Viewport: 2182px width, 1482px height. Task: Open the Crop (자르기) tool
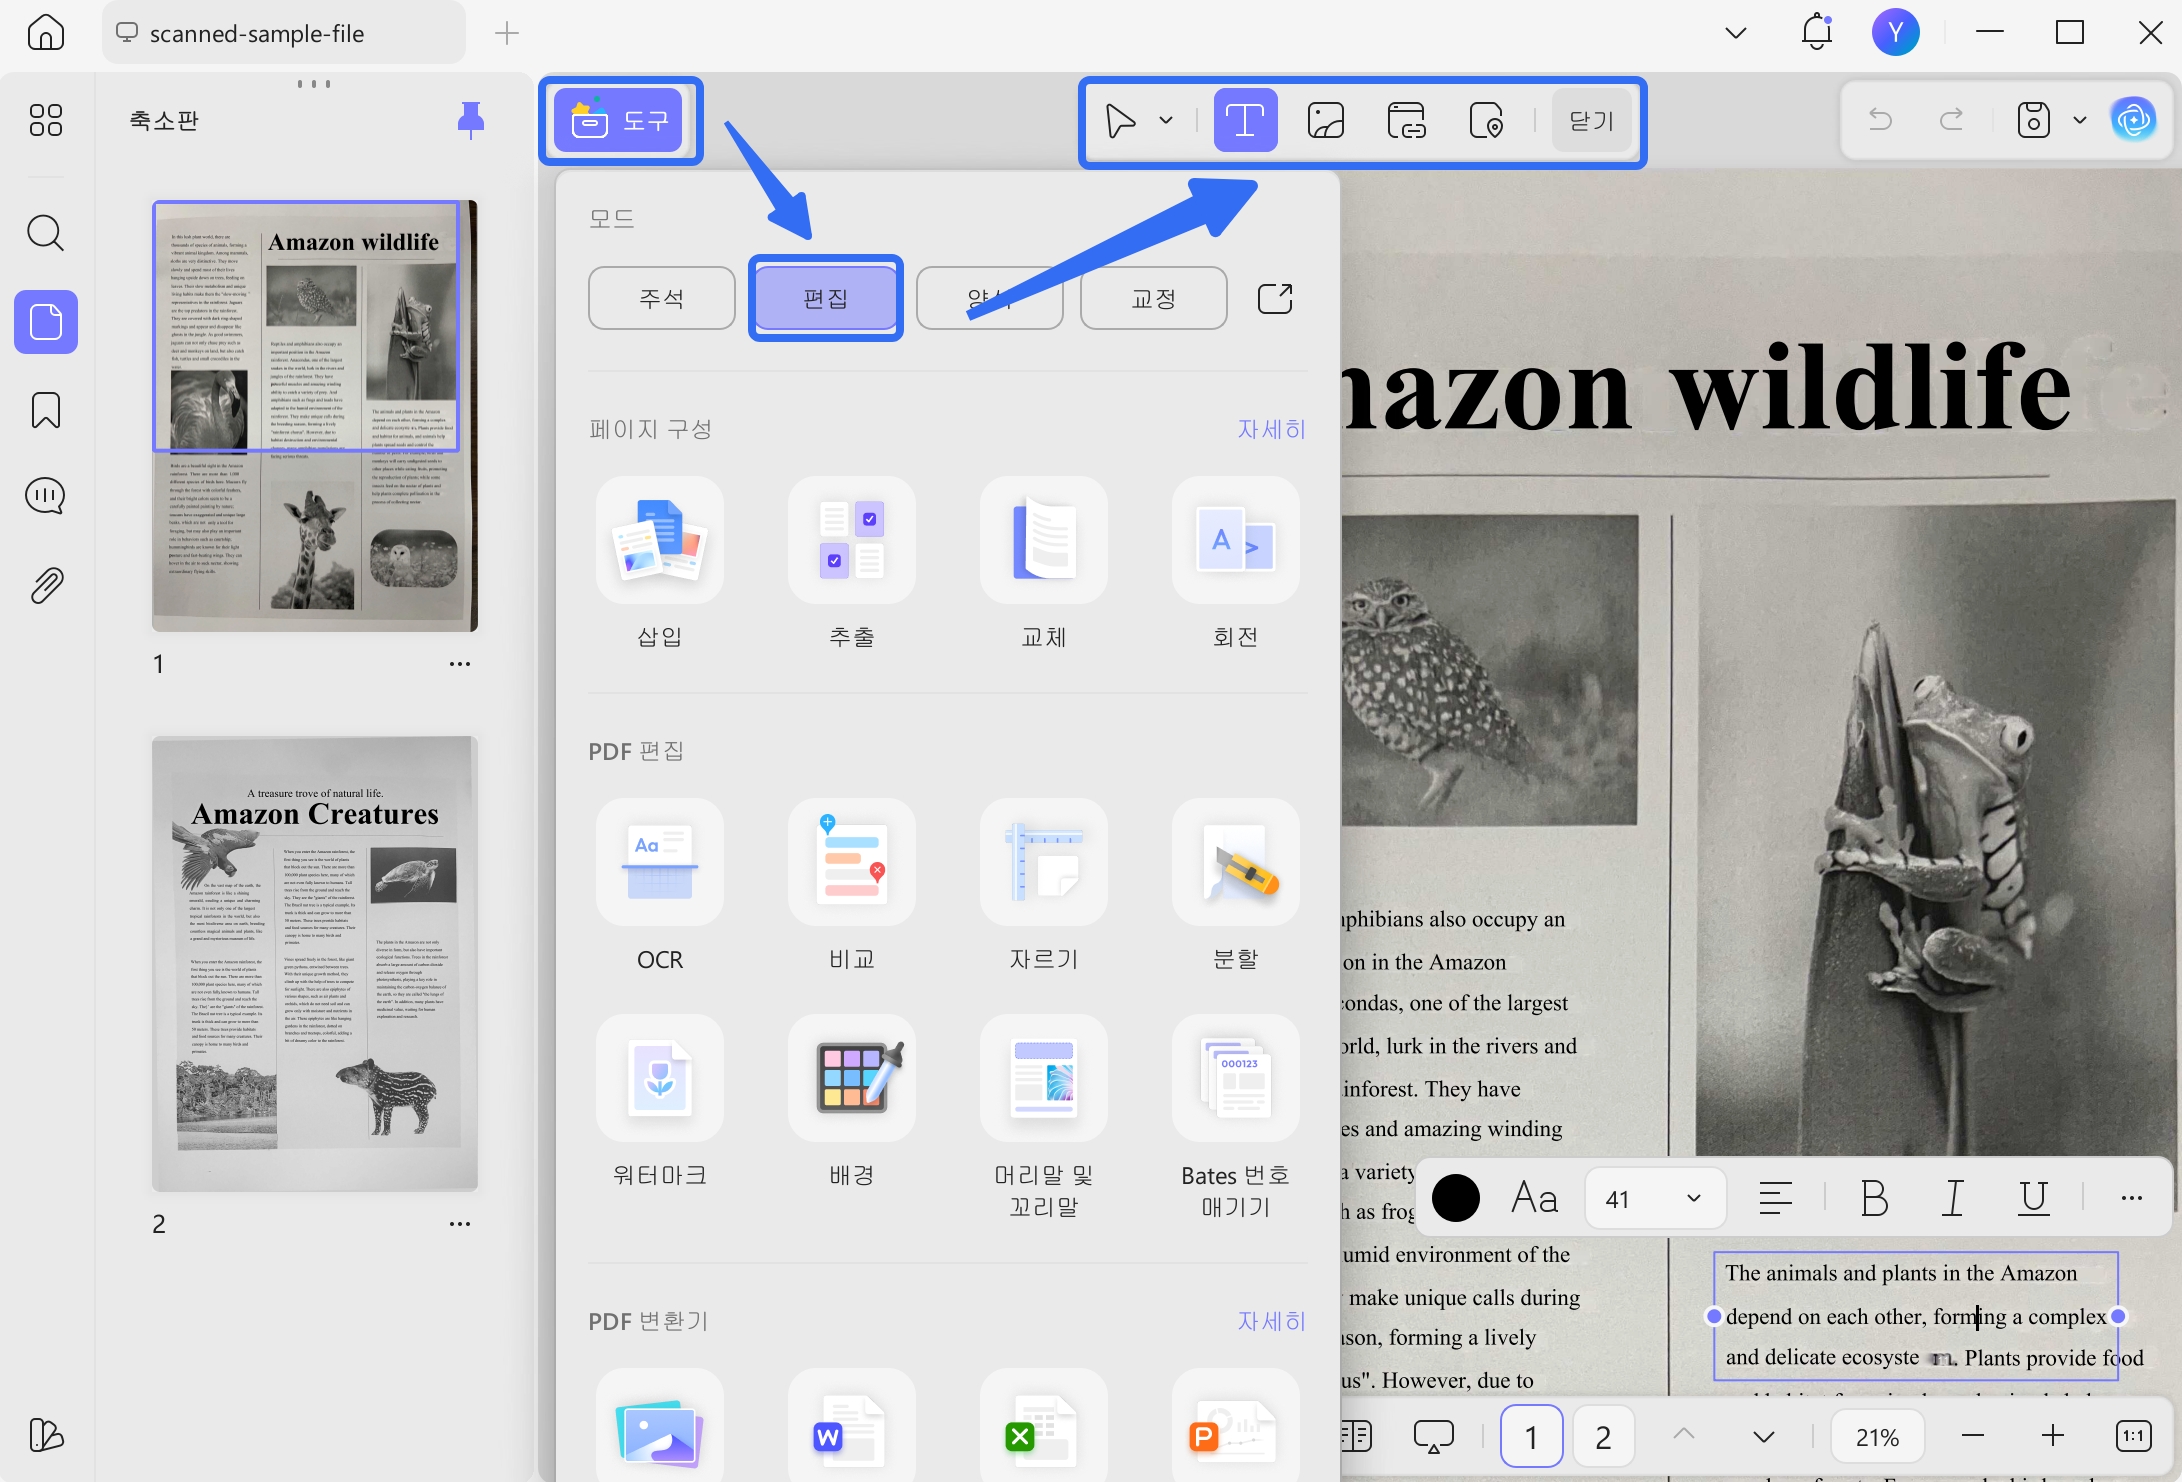pos(1043,862)
